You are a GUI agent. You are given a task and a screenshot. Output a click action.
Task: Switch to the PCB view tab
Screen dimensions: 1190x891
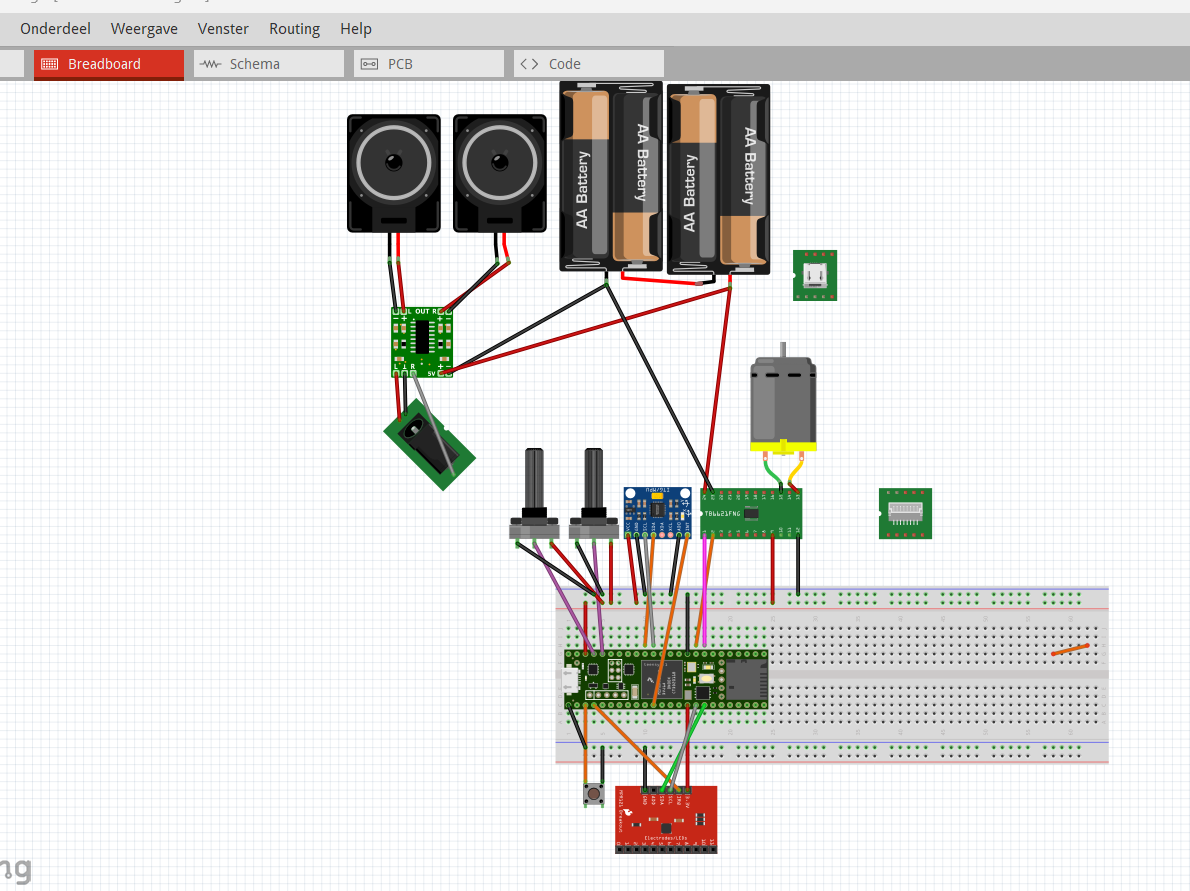(x=428, y=64)
